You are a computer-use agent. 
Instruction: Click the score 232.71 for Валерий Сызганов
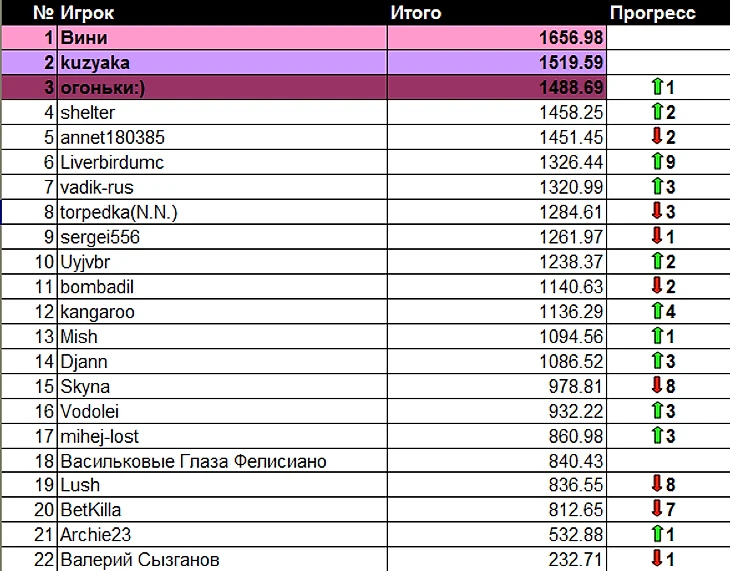click(576, 560)
